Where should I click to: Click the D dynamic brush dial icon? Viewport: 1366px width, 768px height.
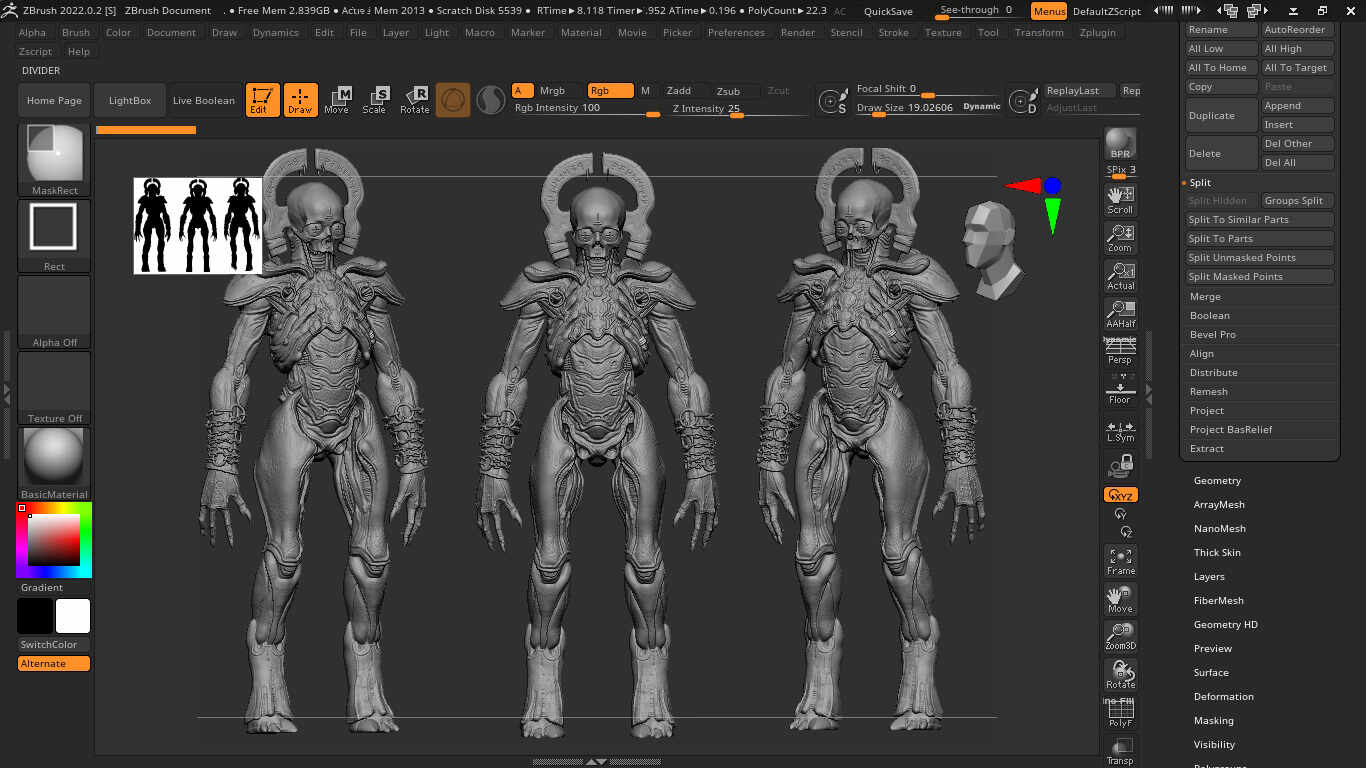click(1023, 101)
